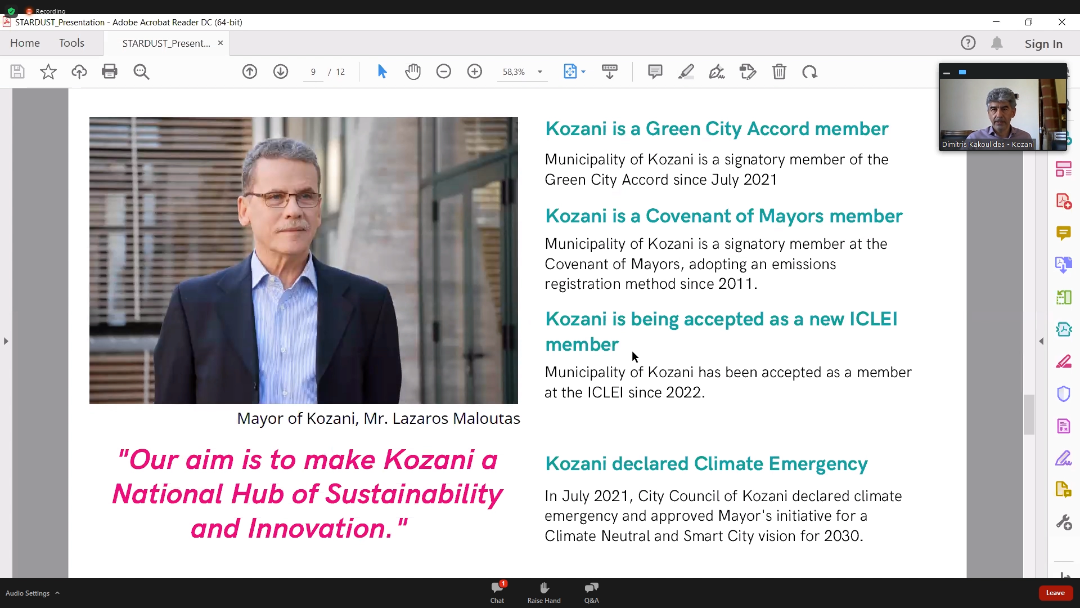The height and width of the screenshot is (608, 1080).
Task: Go to the next page arrow
Action: coord(281,72)
